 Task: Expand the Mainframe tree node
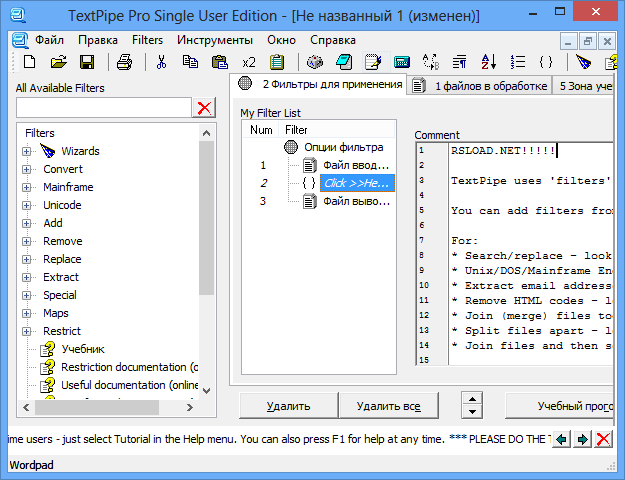[27, 187]
